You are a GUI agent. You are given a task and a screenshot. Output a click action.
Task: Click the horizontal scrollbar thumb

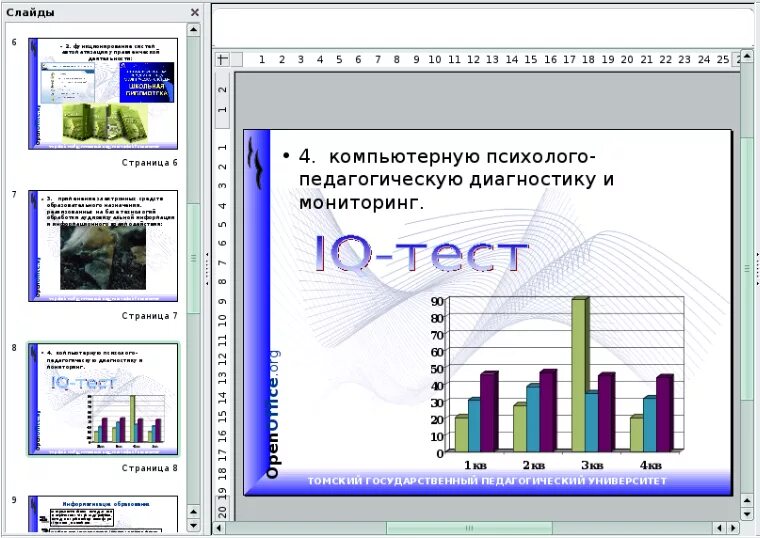pos(469,527)
